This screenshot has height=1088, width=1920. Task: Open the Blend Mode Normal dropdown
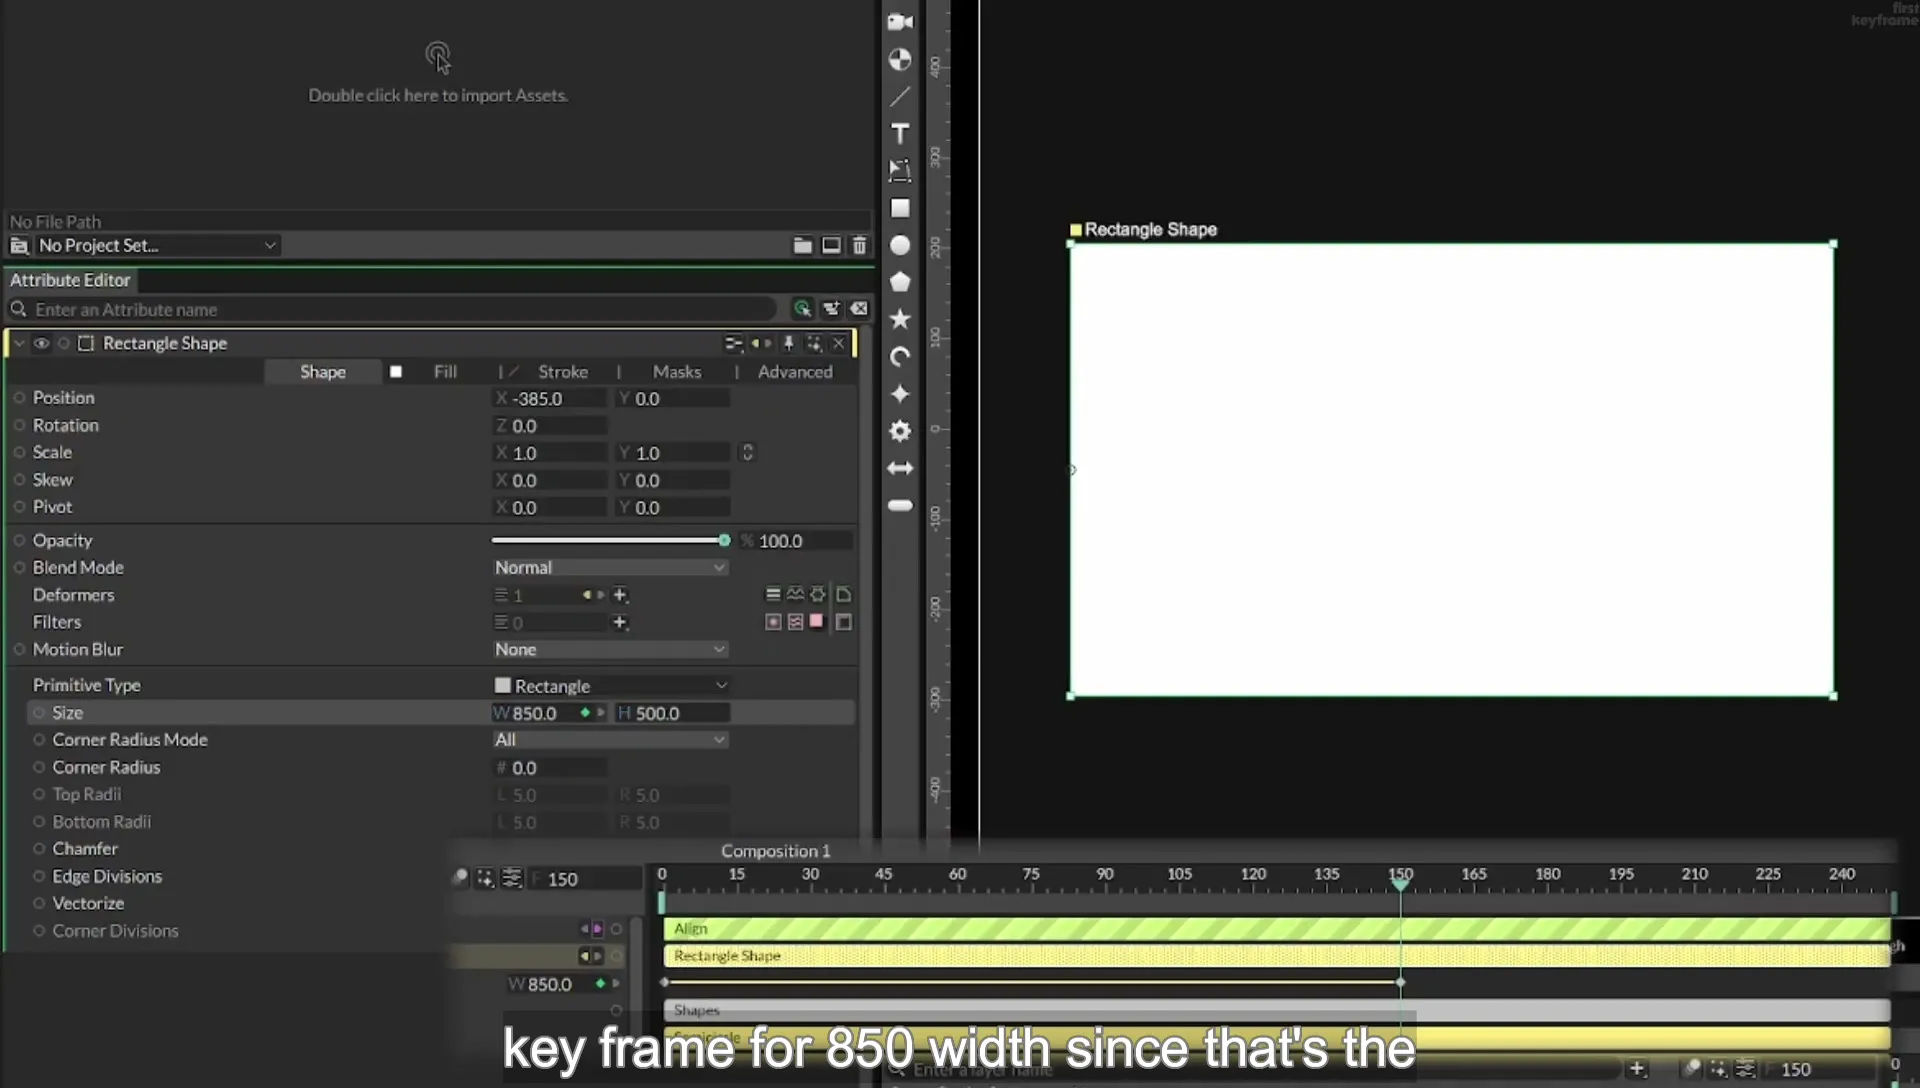[x=610, y=567]
